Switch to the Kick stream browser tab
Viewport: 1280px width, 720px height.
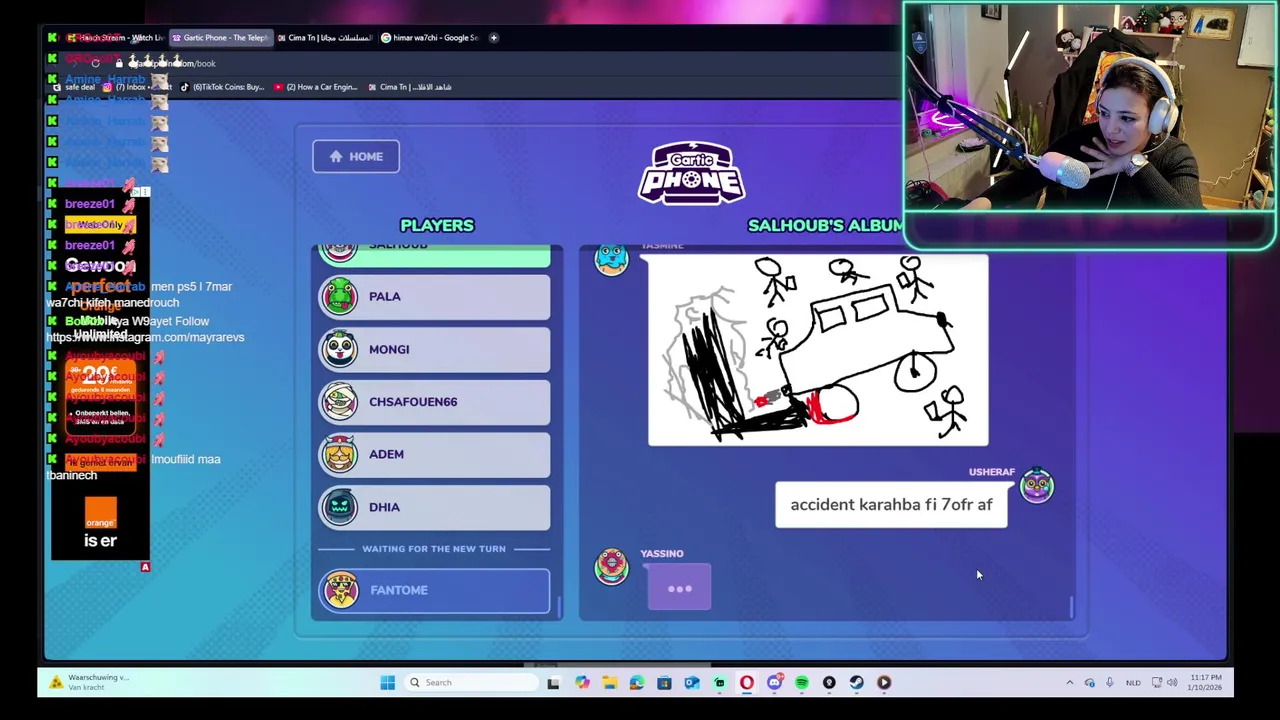(x=114, y=38)
